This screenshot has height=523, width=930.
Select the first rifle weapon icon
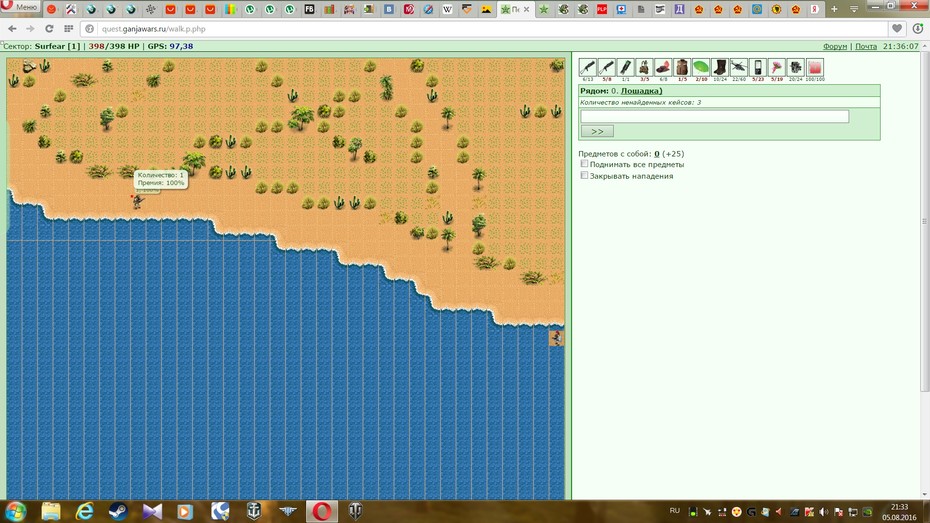(587, 68)
